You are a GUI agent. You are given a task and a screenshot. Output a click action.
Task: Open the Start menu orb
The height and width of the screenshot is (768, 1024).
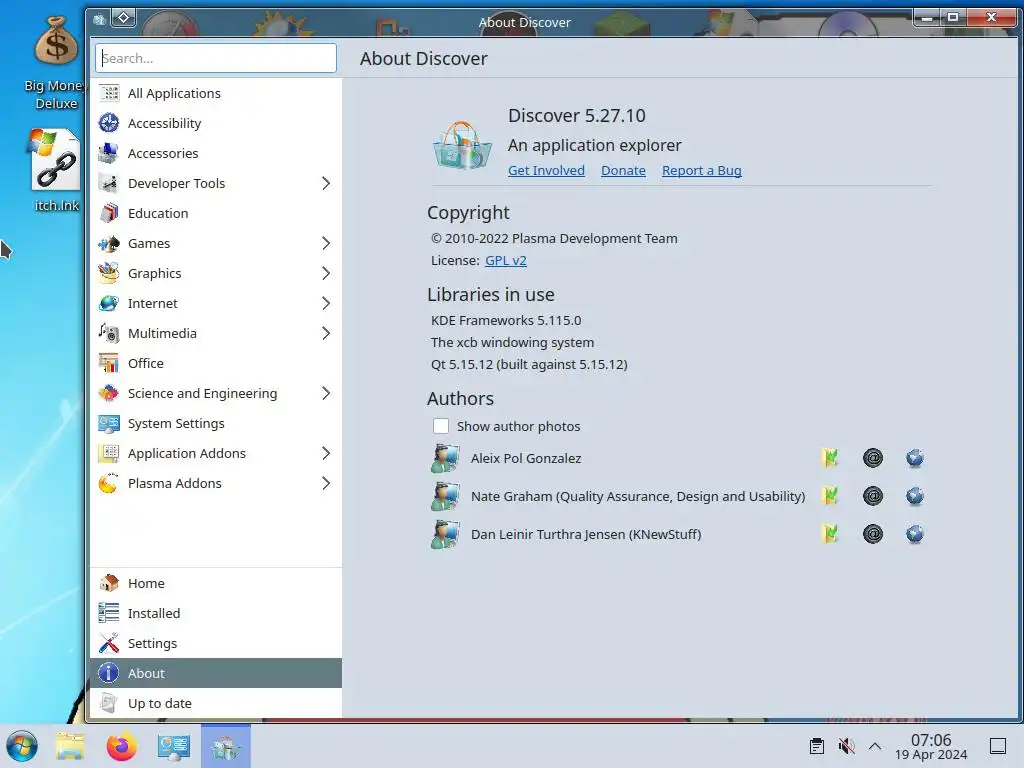coord(22,746)
